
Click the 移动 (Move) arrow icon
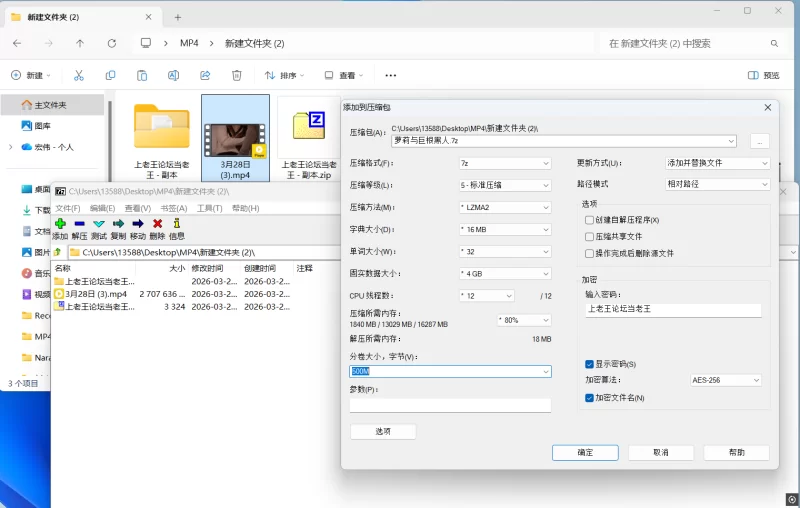(138, 224)
